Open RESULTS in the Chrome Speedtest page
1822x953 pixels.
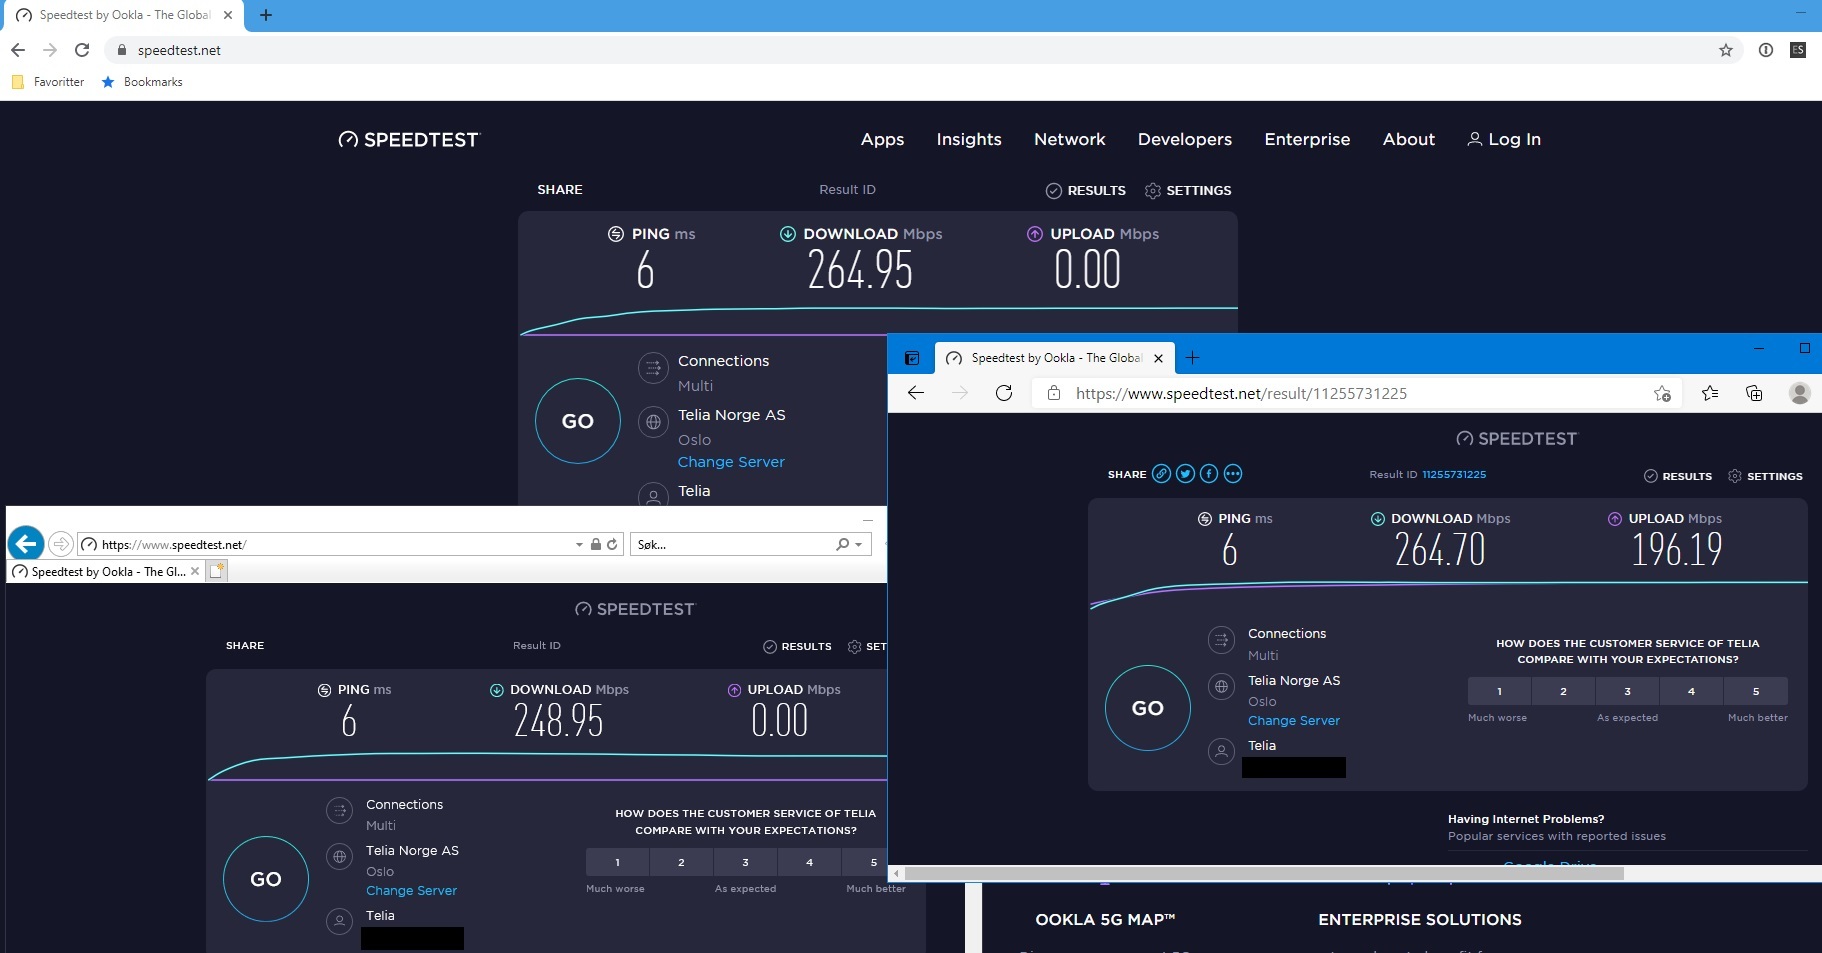pyautogui.click(x=1086, y=190)
